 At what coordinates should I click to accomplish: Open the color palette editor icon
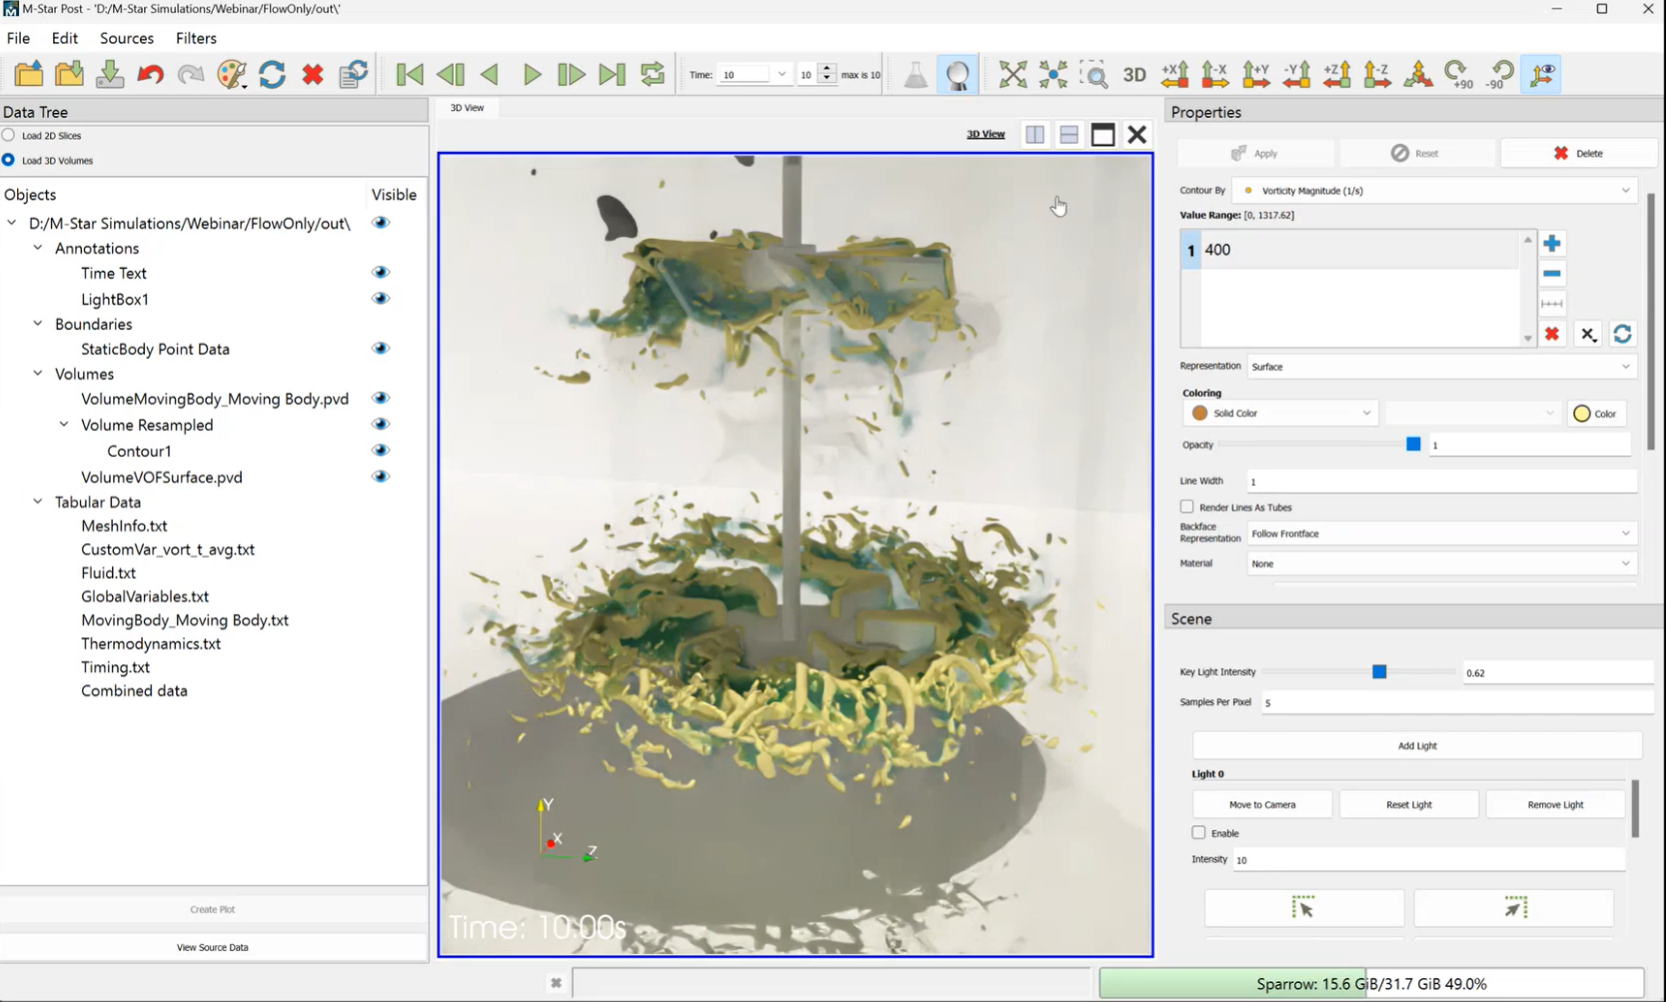(232, 74)
